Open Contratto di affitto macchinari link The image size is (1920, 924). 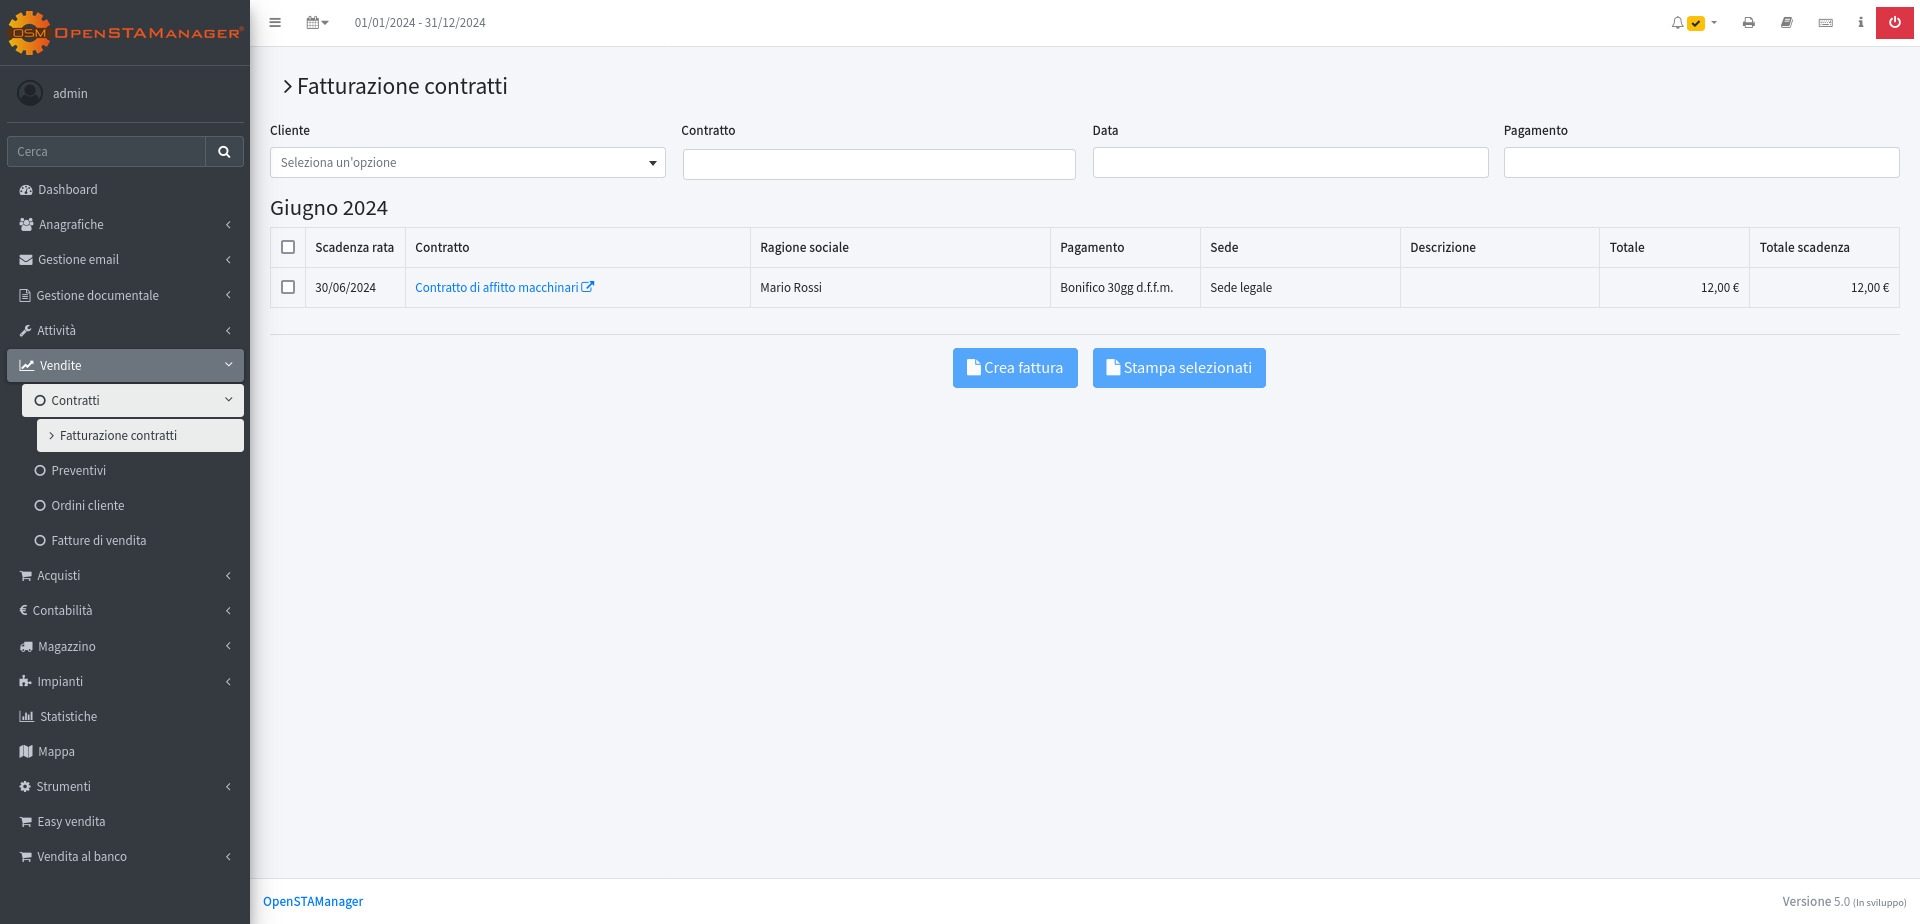click(x=497, y=288)
